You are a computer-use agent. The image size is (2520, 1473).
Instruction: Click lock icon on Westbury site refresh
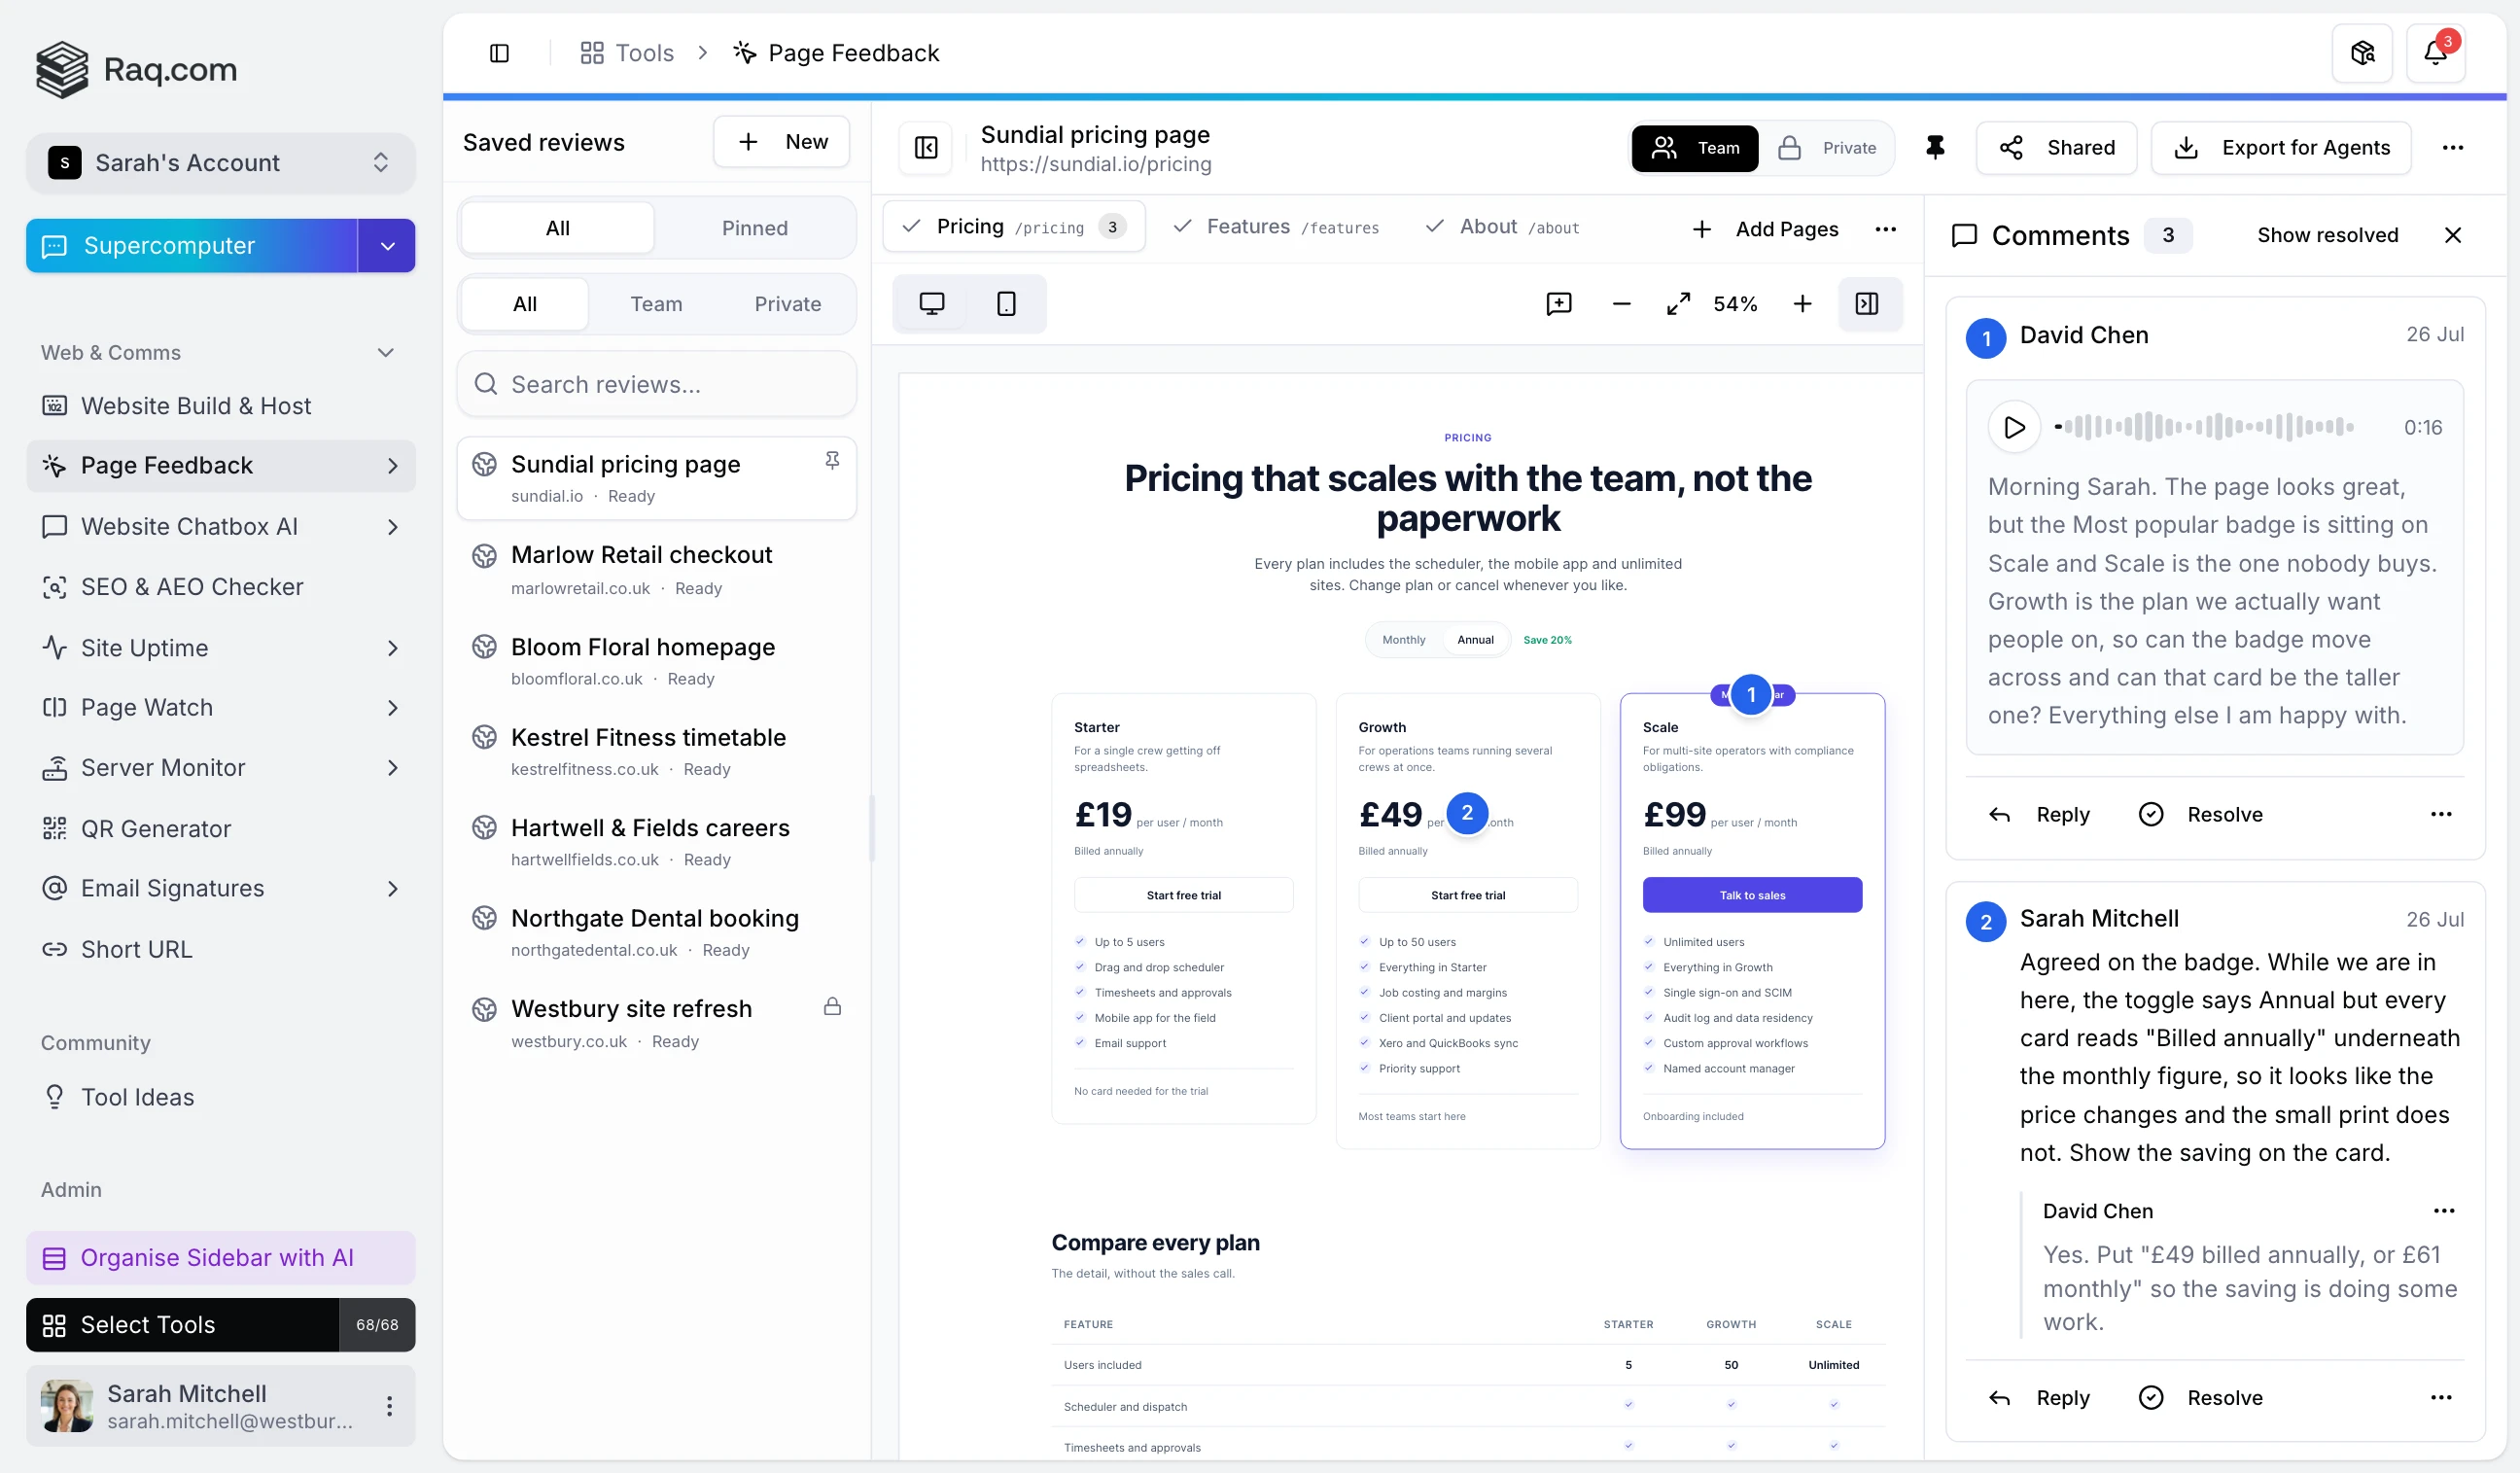(831, 1007)
